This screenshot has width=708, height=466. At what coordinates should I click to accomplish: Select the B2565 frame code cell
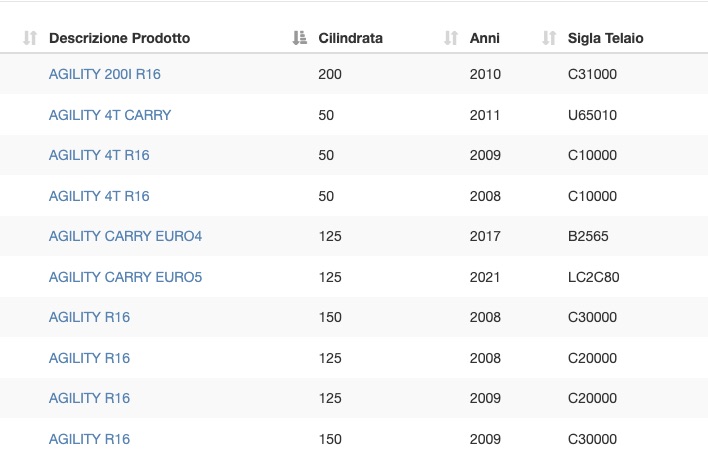pyautogui.click(x=588, y=236)
